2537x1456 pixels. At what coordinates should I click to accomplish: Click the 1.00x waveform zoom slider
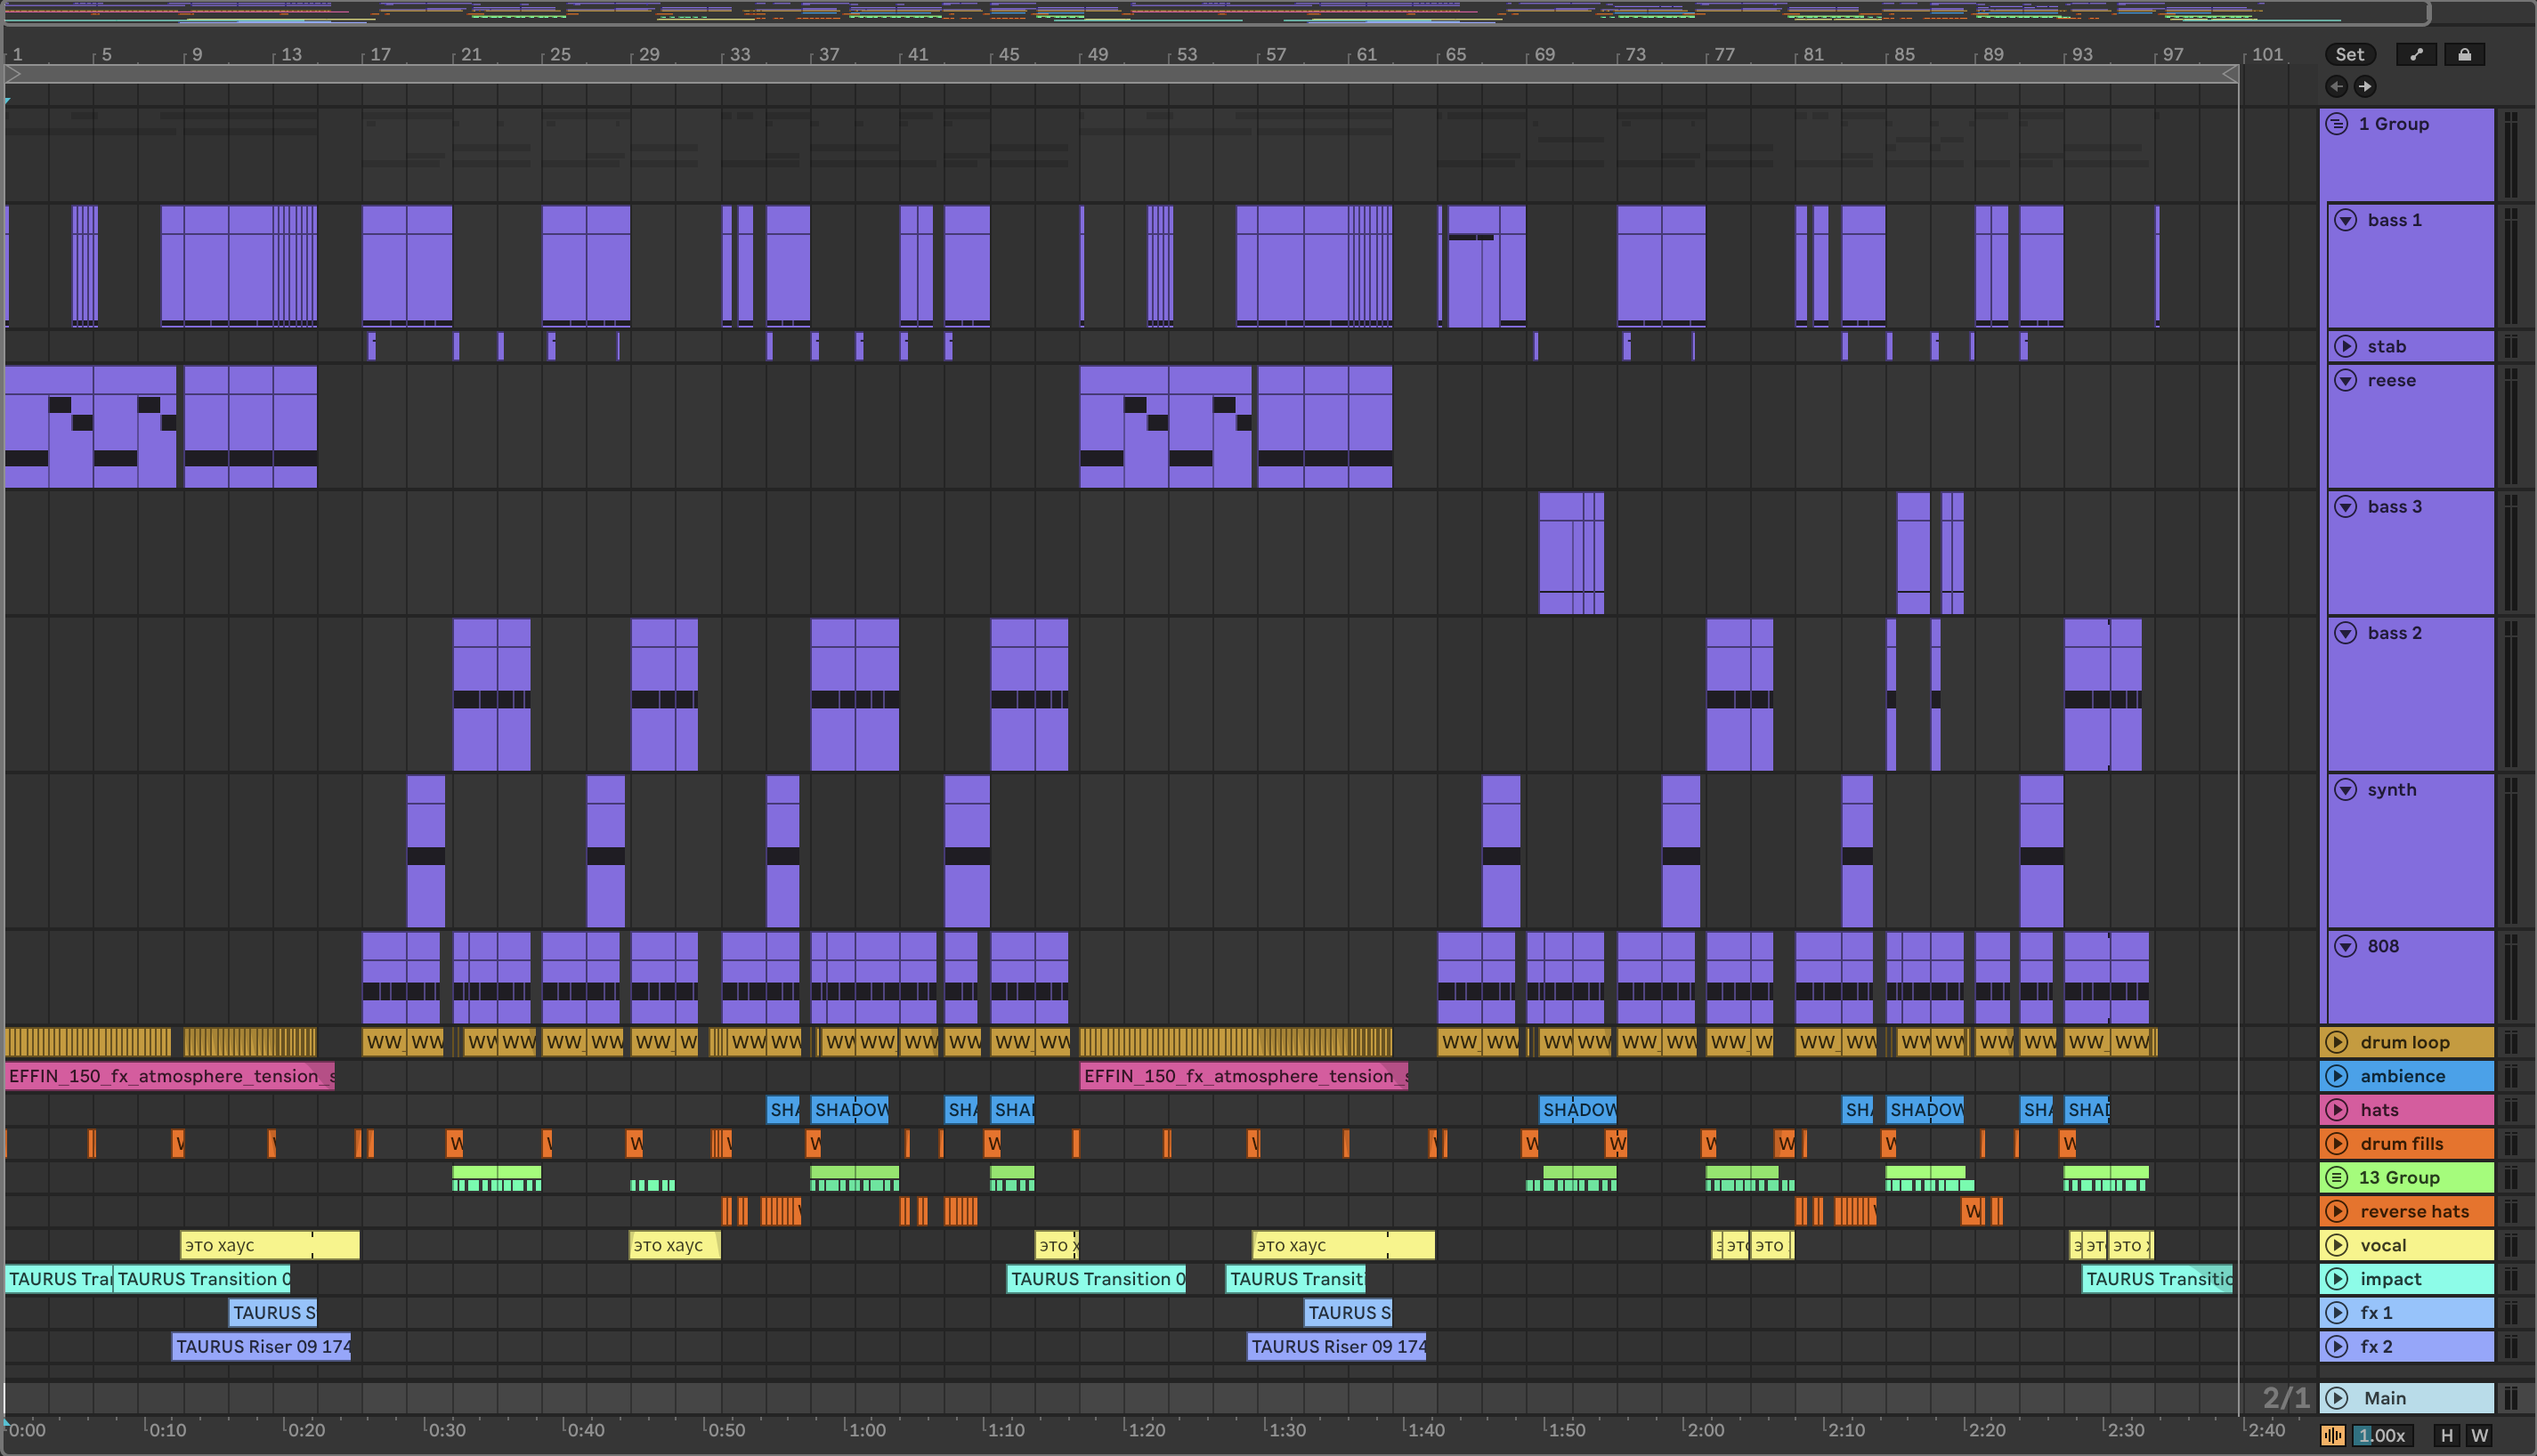(2381, 1436)
